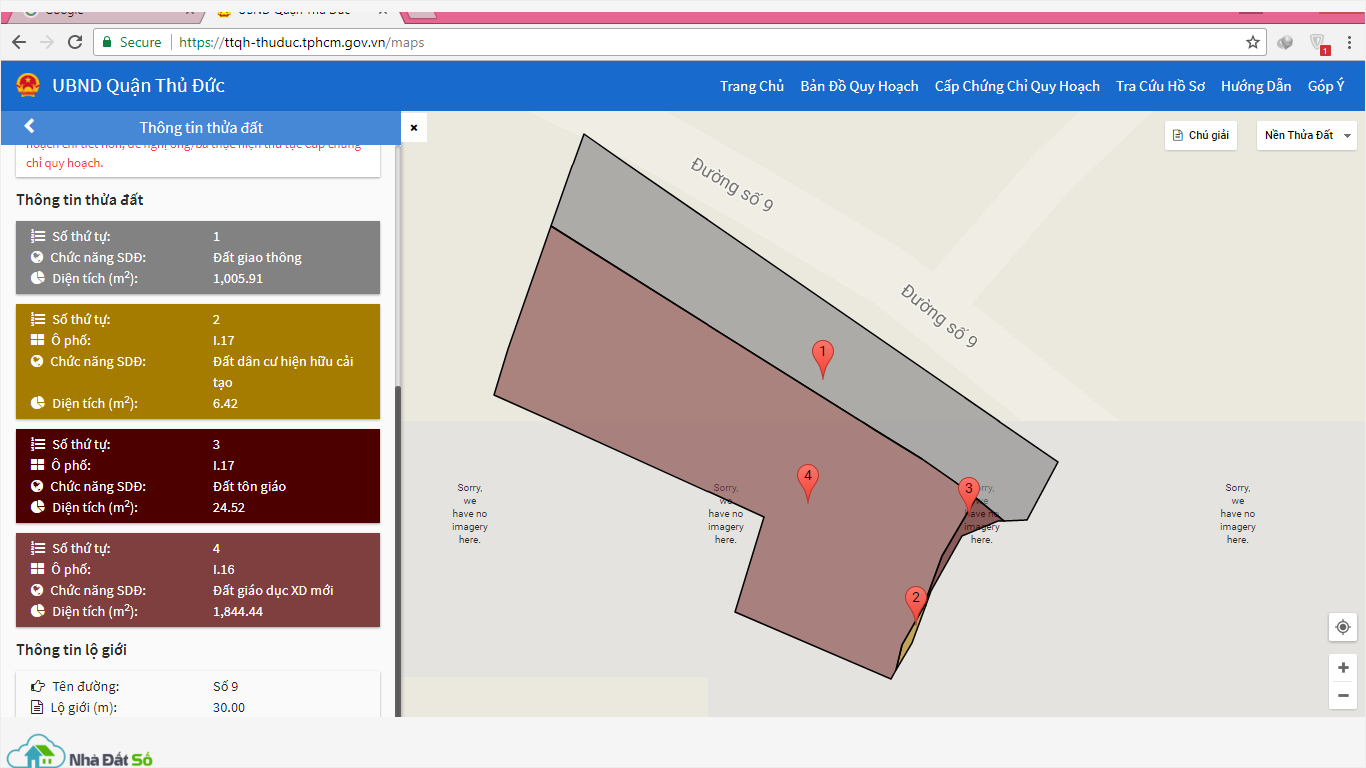Click the globe icon beside Đất tôn giáo
This screenshot has height=768, width=1366.
(38, 486)
